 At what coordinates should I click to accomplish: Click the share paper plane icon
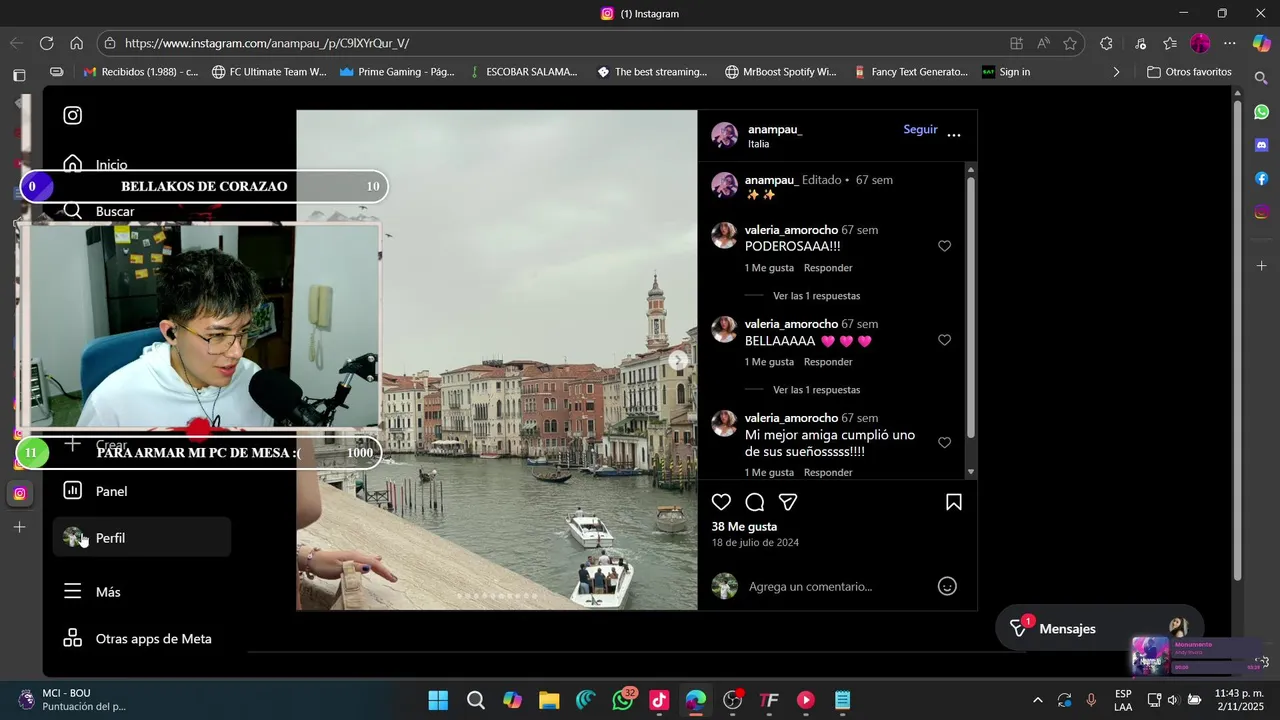click(x=788, y=502)
